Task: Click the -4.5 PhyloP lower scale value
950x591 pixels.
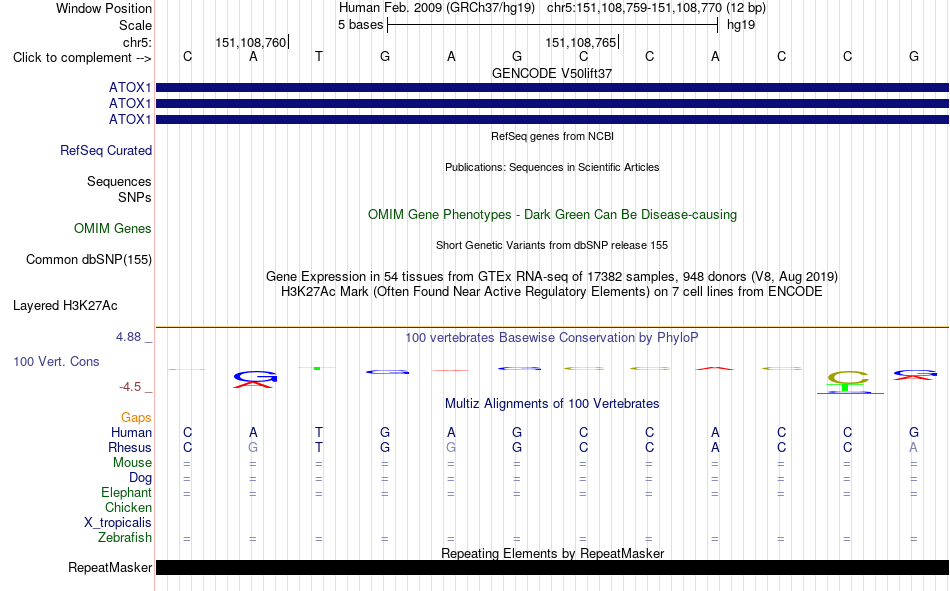Action: 130,387
